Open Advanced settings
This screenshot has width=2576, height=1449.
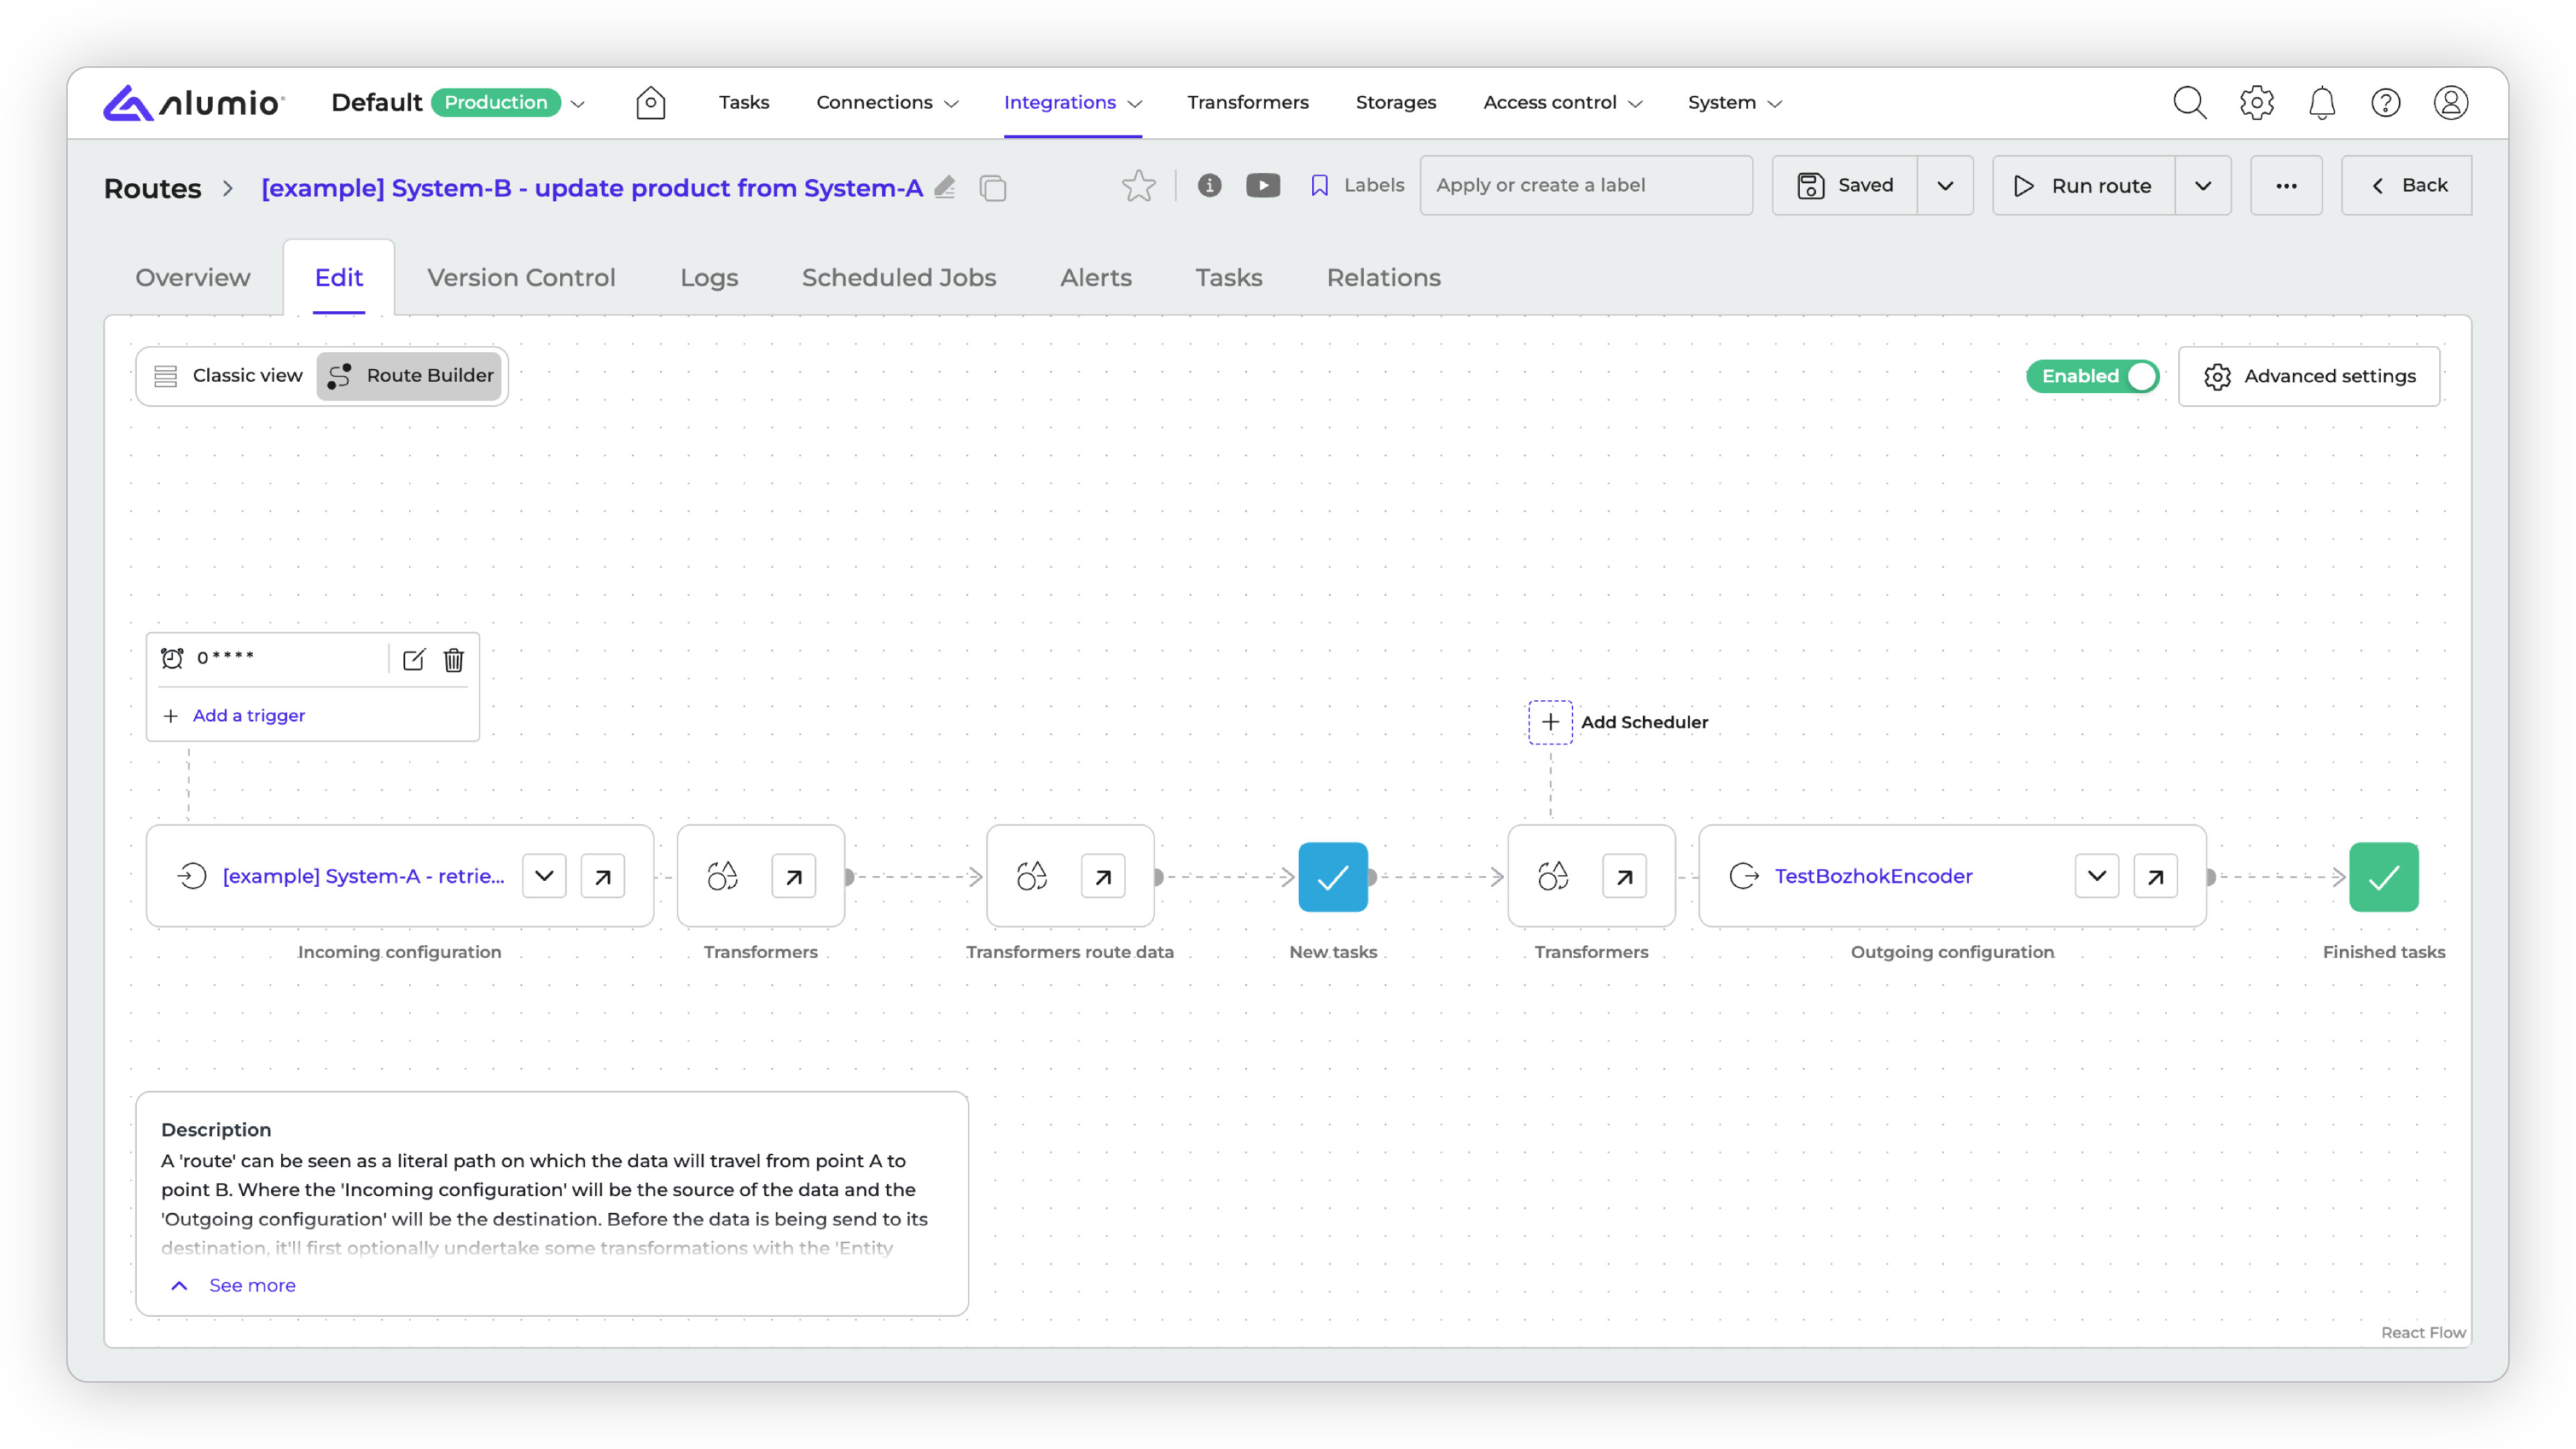2309,376
